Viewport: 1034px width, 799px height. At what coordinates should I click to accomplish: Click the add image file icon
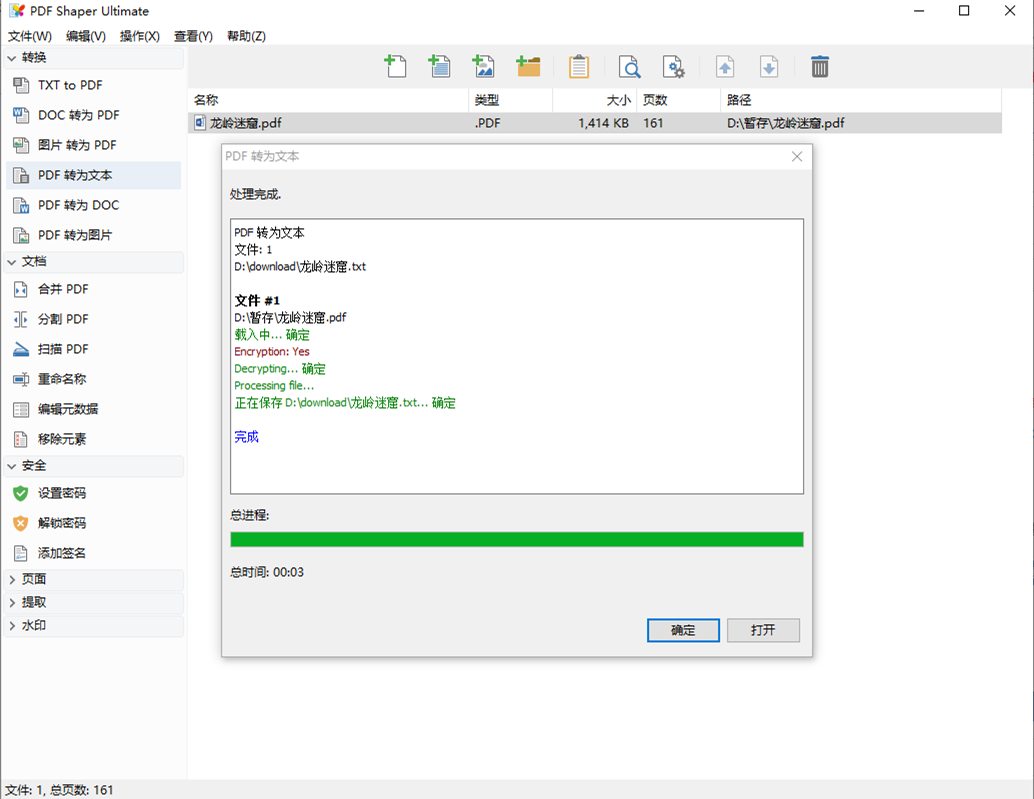(x=484, y=67)
